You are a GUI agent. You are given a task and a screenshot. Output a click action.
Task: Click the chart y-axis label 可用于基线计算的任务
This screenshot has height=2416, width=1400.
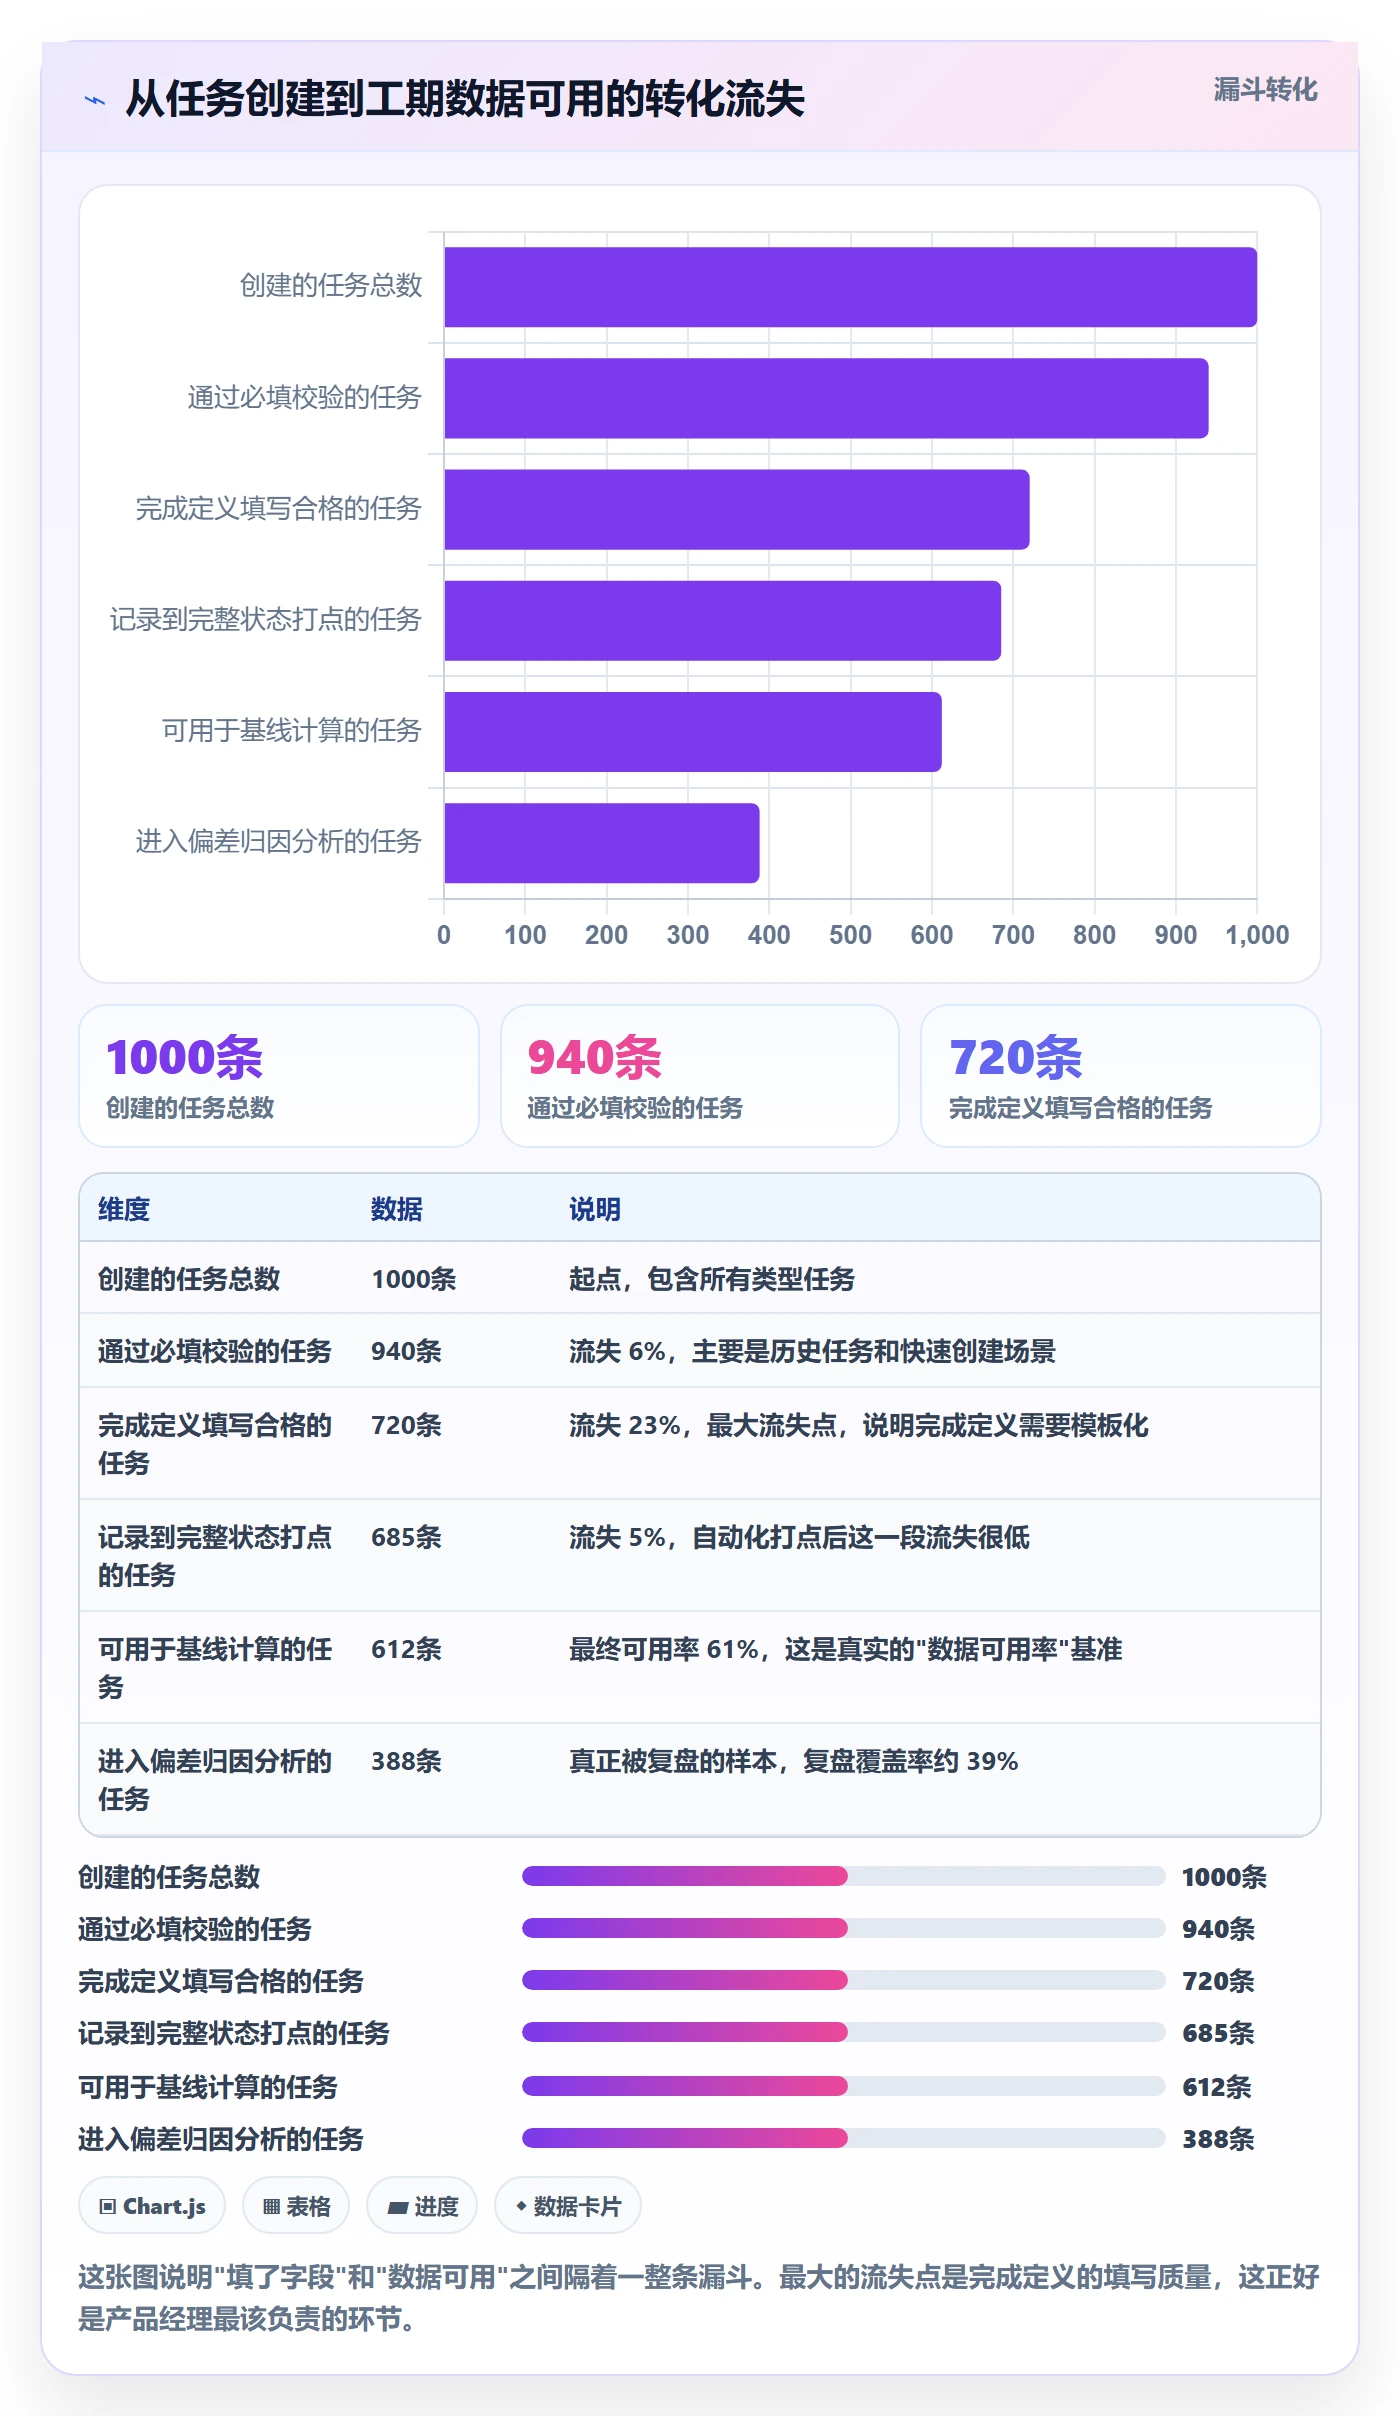(292, 731)
